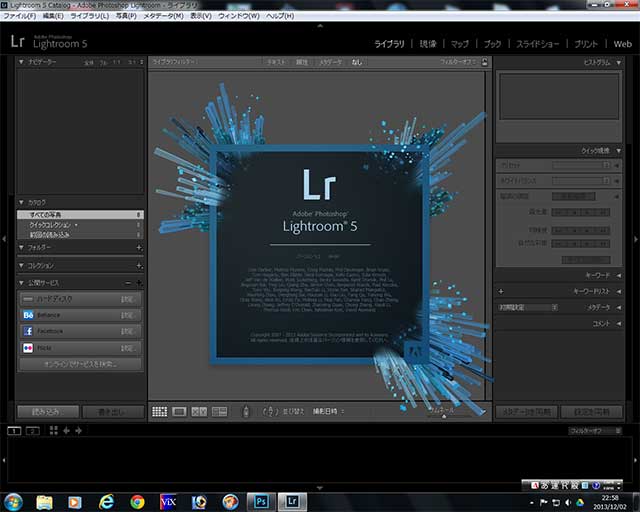This screenshot has width=640, height=512.
Task: Switch to Loupe view in the toolbar
Action: pos(179,411)
